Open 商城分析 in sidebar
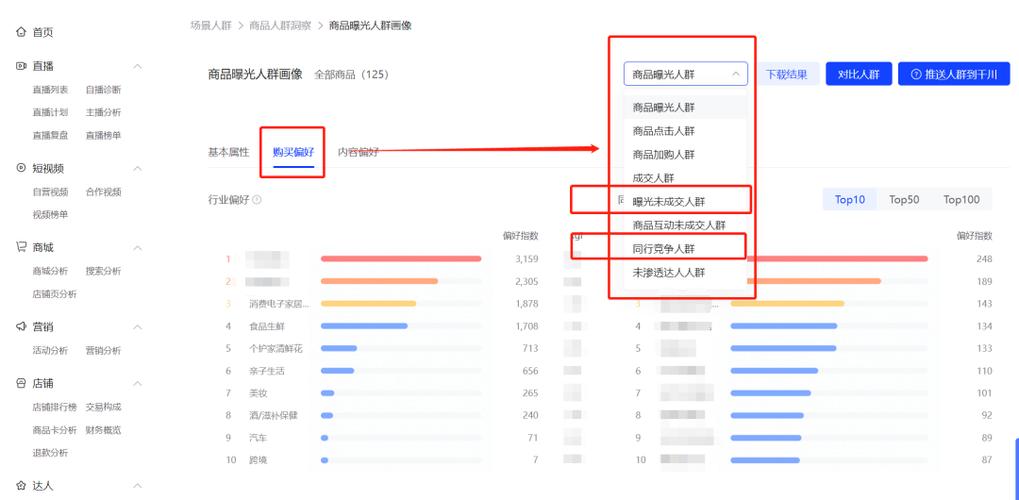The height and width of the screenshot is (500, 1019). pos(50,271)
